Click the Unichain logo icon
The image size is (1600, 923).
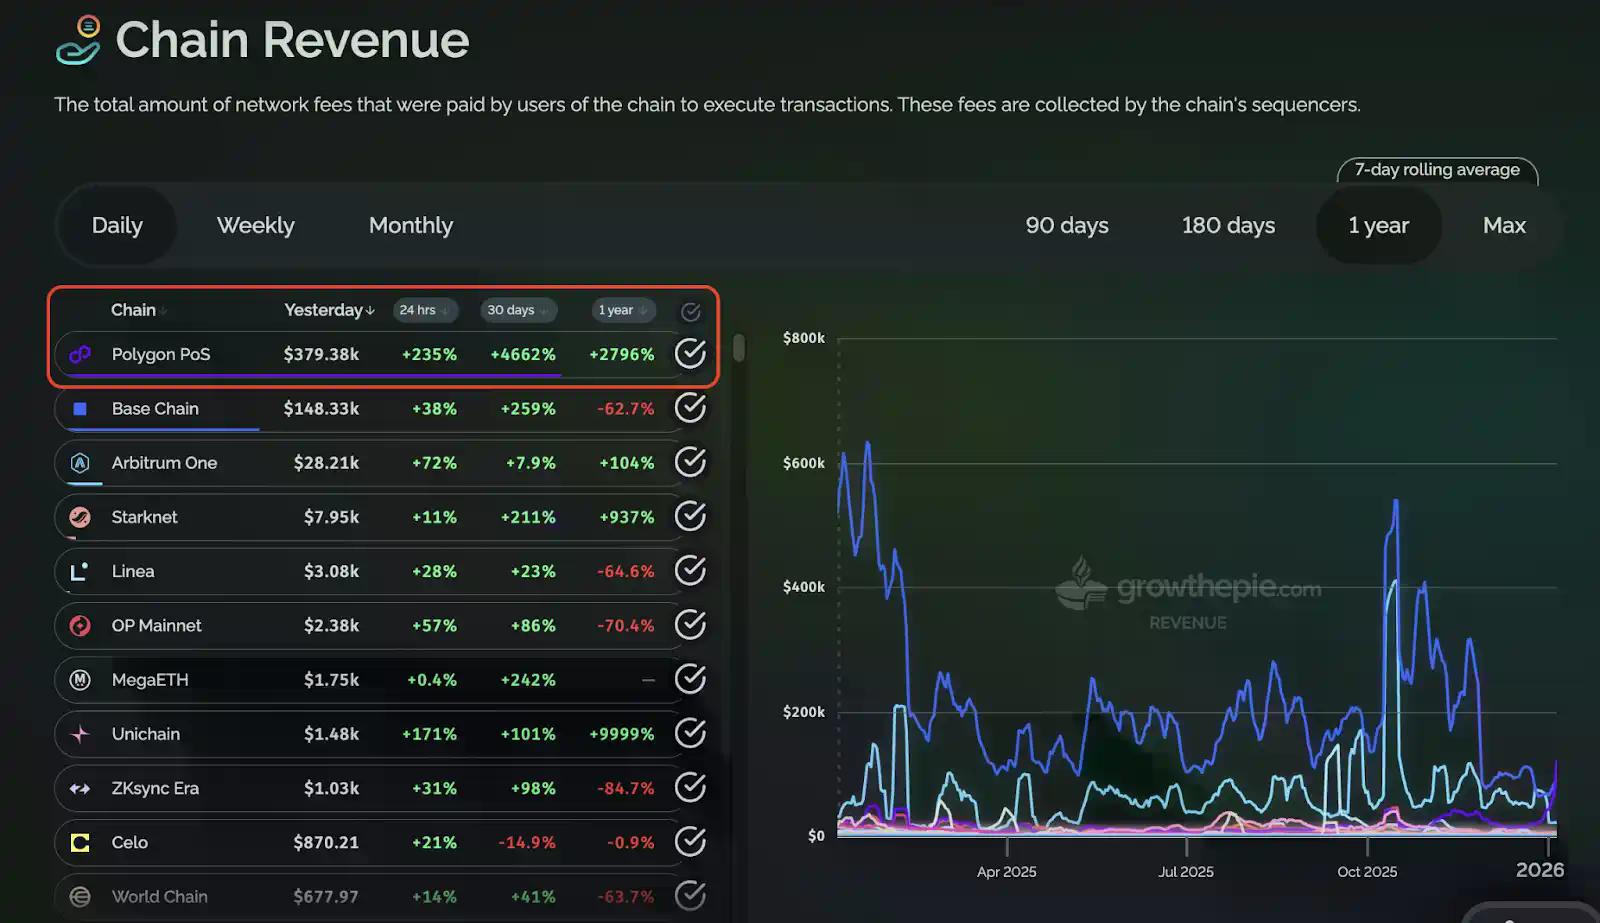coord(80,734)
